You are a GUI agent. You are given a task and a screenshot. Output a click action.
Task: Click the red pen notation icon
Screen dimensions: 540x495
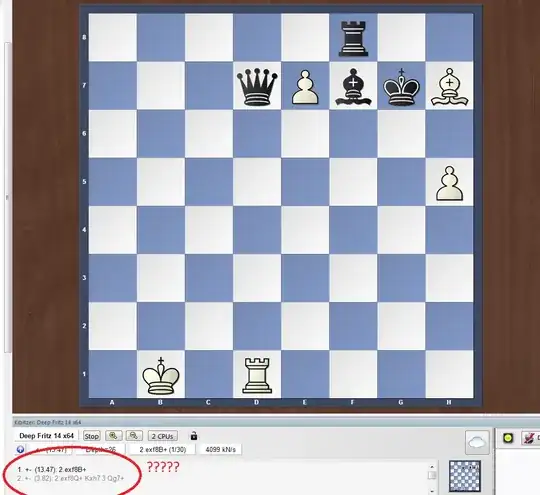tap(529, 438)
